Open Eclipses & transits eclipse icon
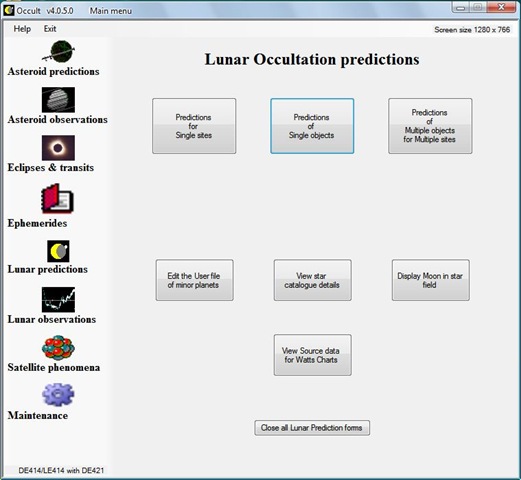The image size is (521, 480). pyautogui.click(x=58, y=148)
